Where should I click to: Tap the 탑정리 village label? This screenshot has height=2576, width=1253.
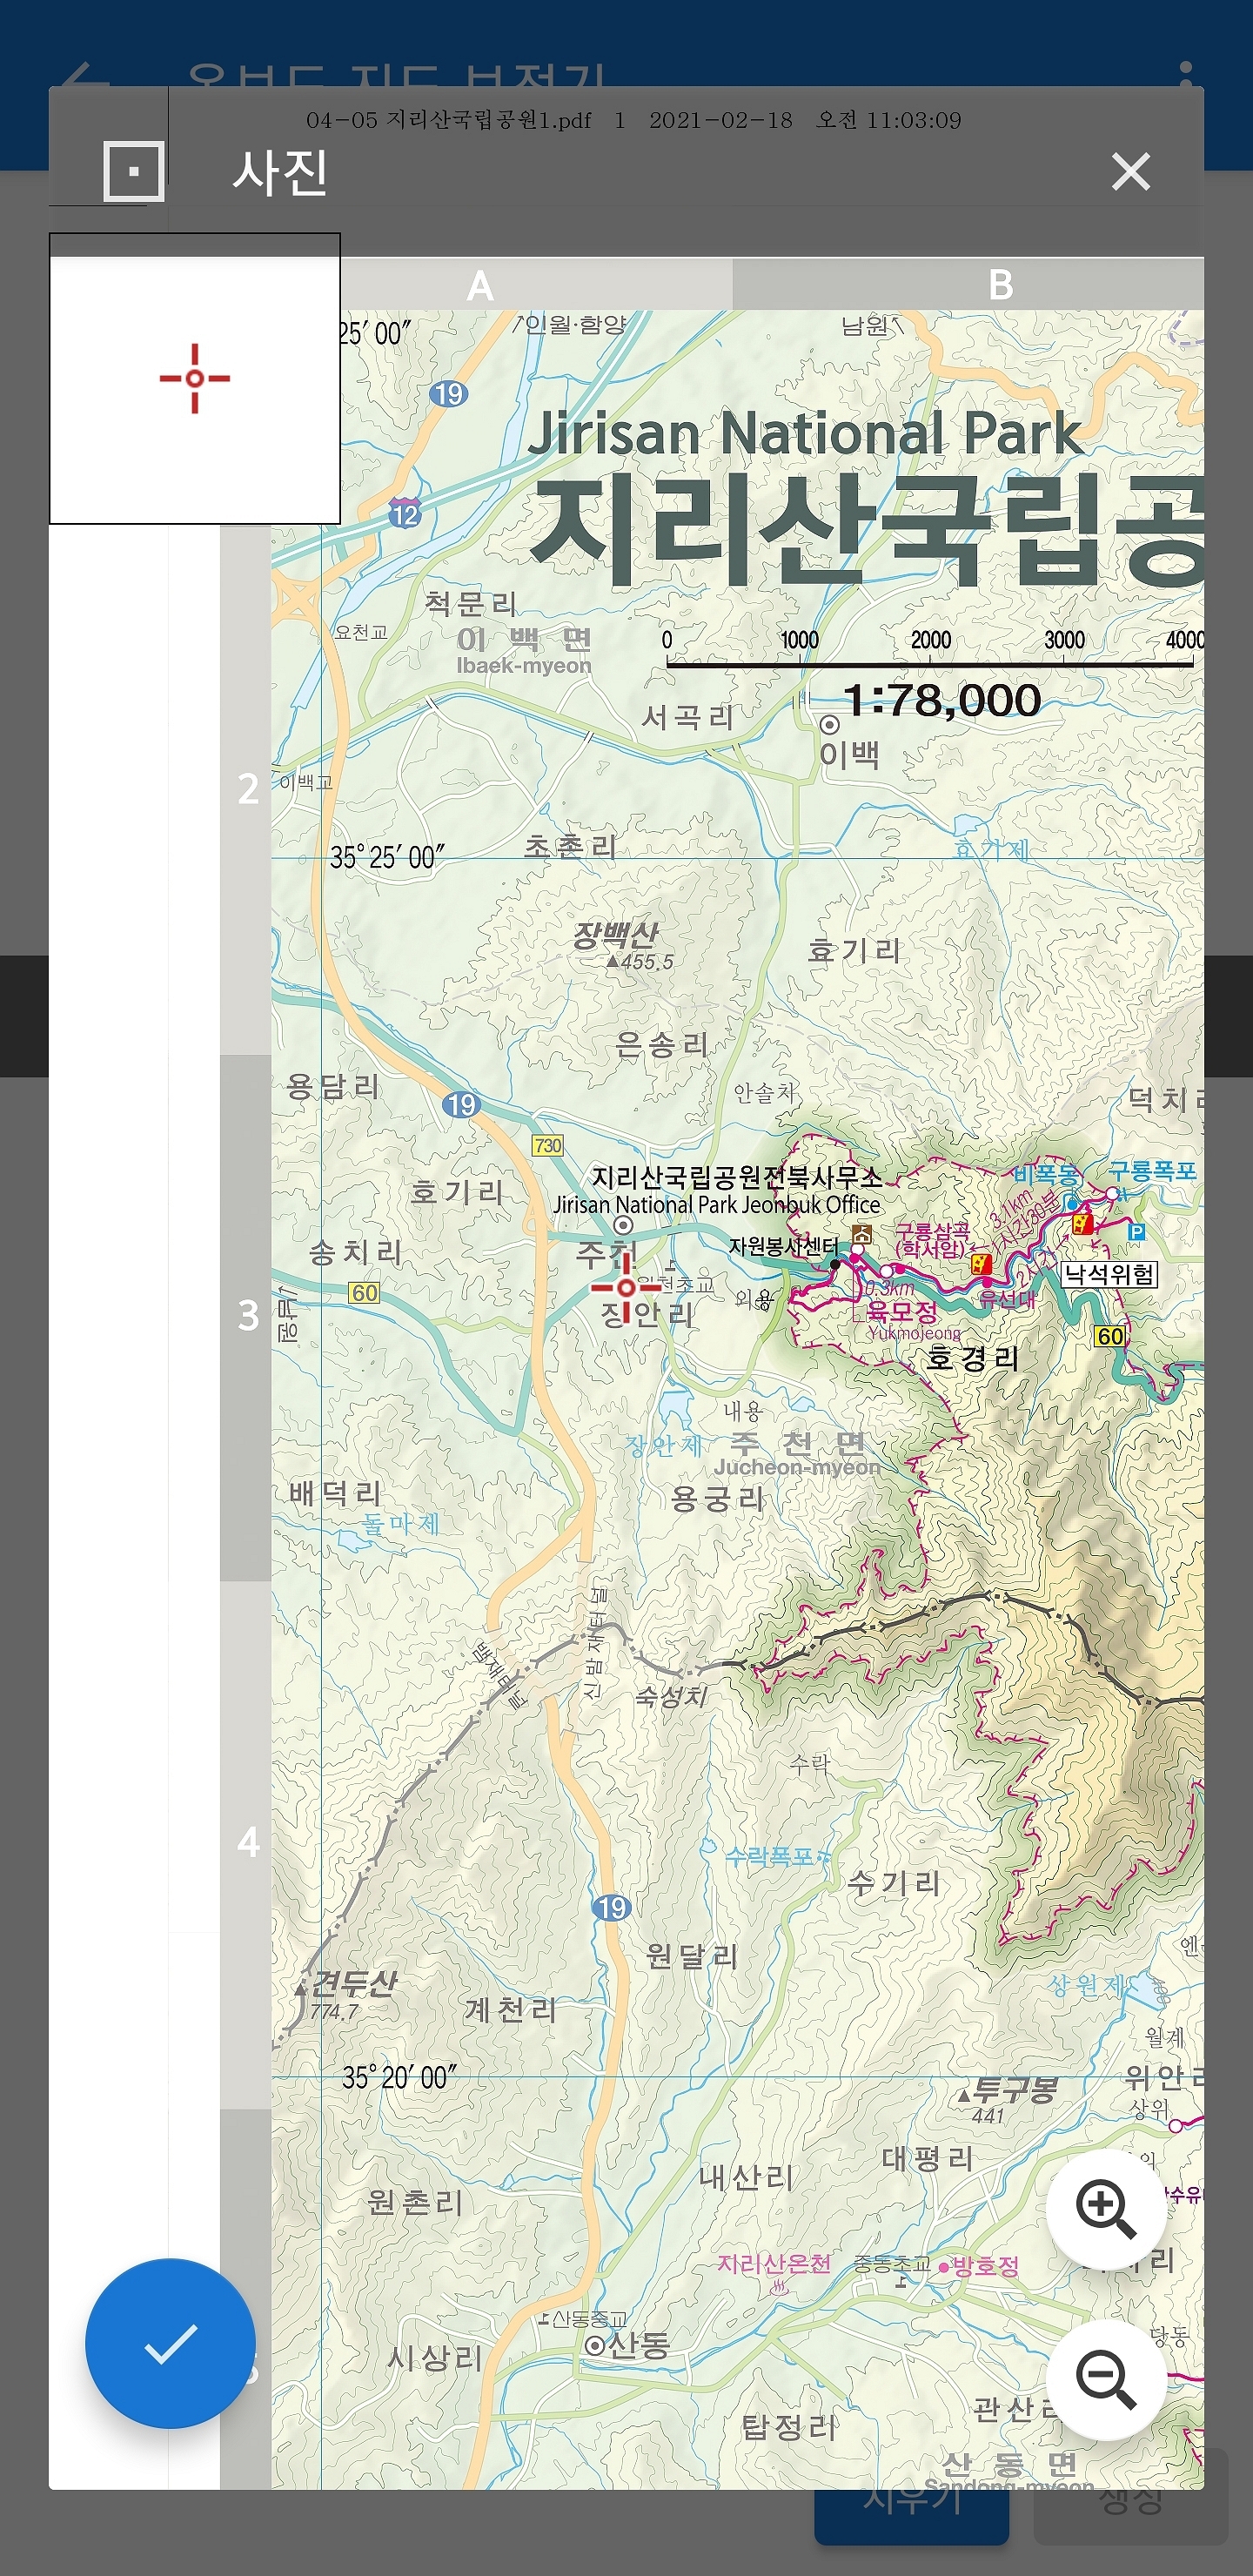[x=789, y=2427]
